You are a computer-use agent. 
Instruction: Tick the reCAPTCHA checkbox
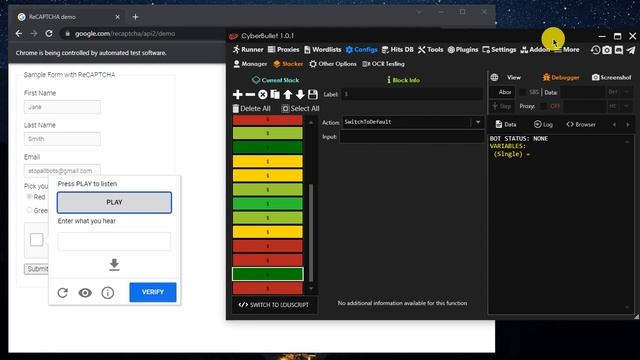click(x=37, y=240)
